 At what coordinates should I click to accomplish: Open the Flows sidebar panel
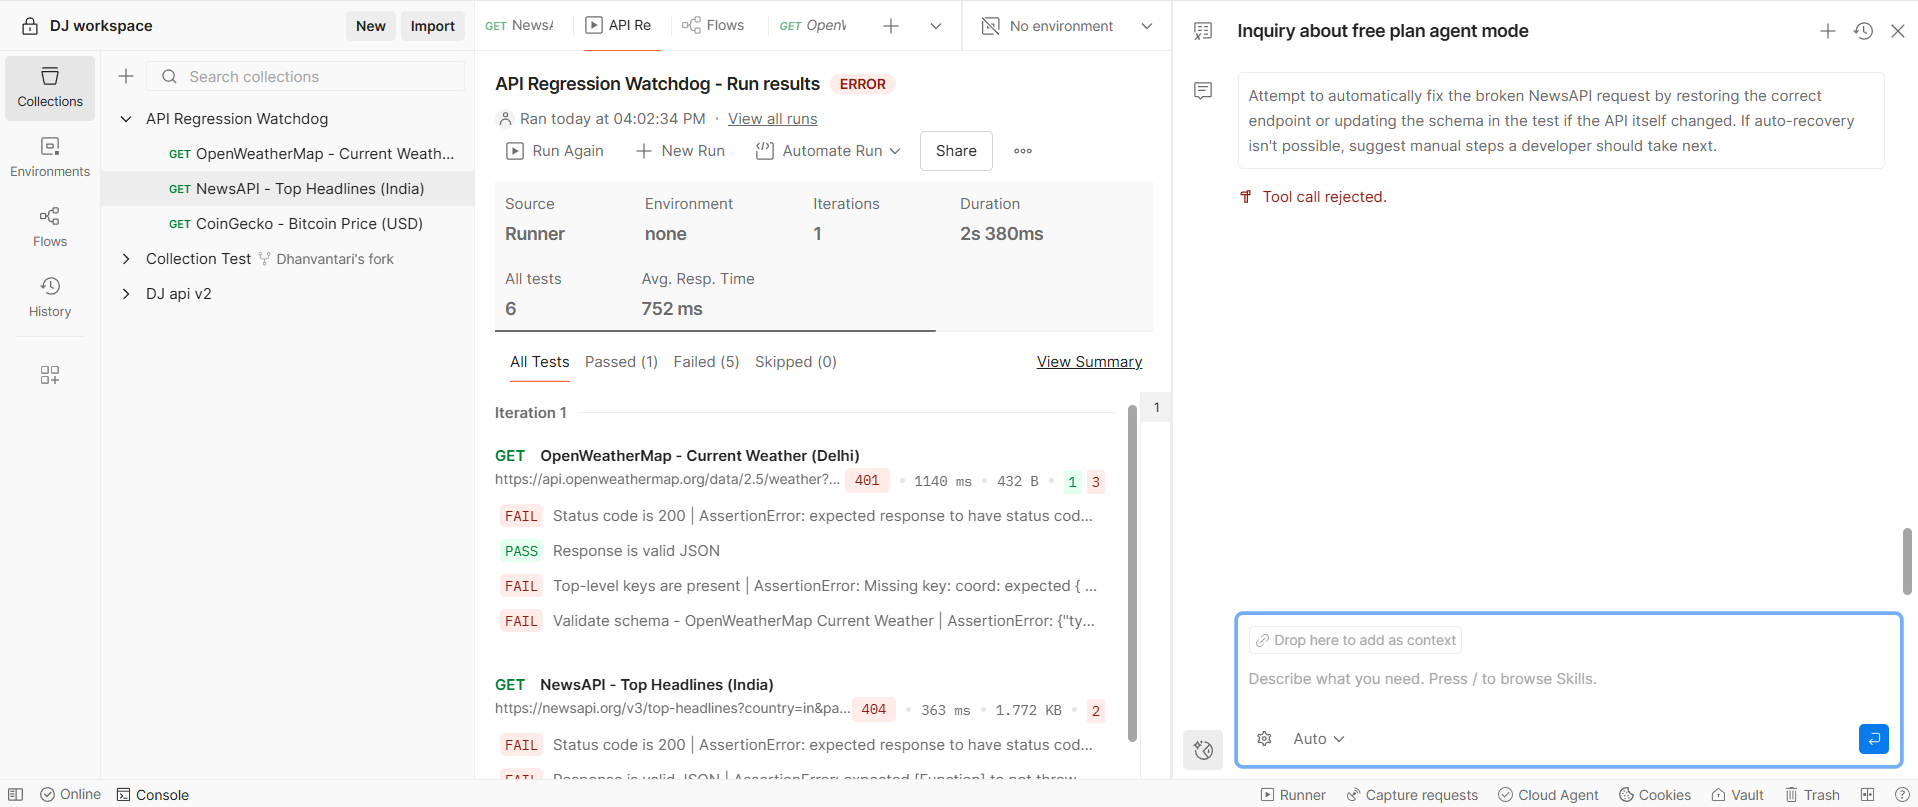(x=50, y=228)
